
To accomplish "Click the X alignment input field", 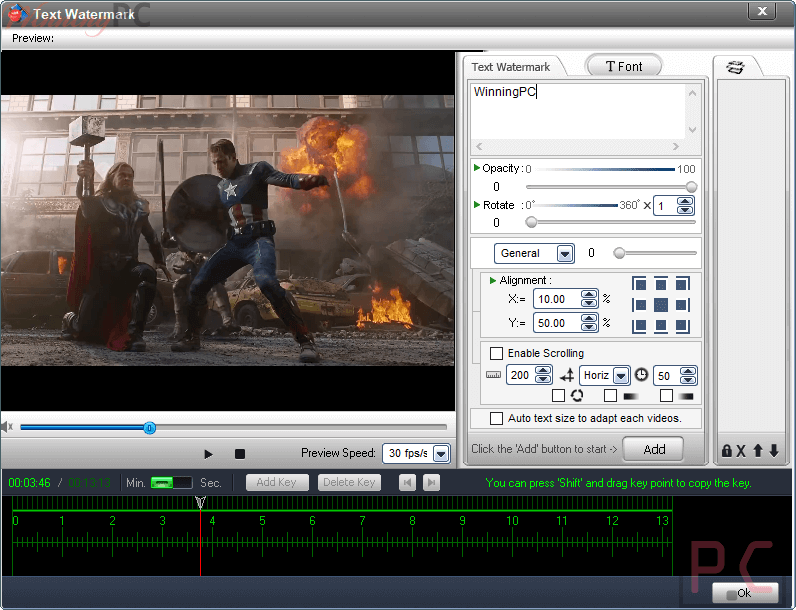I will [557, 299].
